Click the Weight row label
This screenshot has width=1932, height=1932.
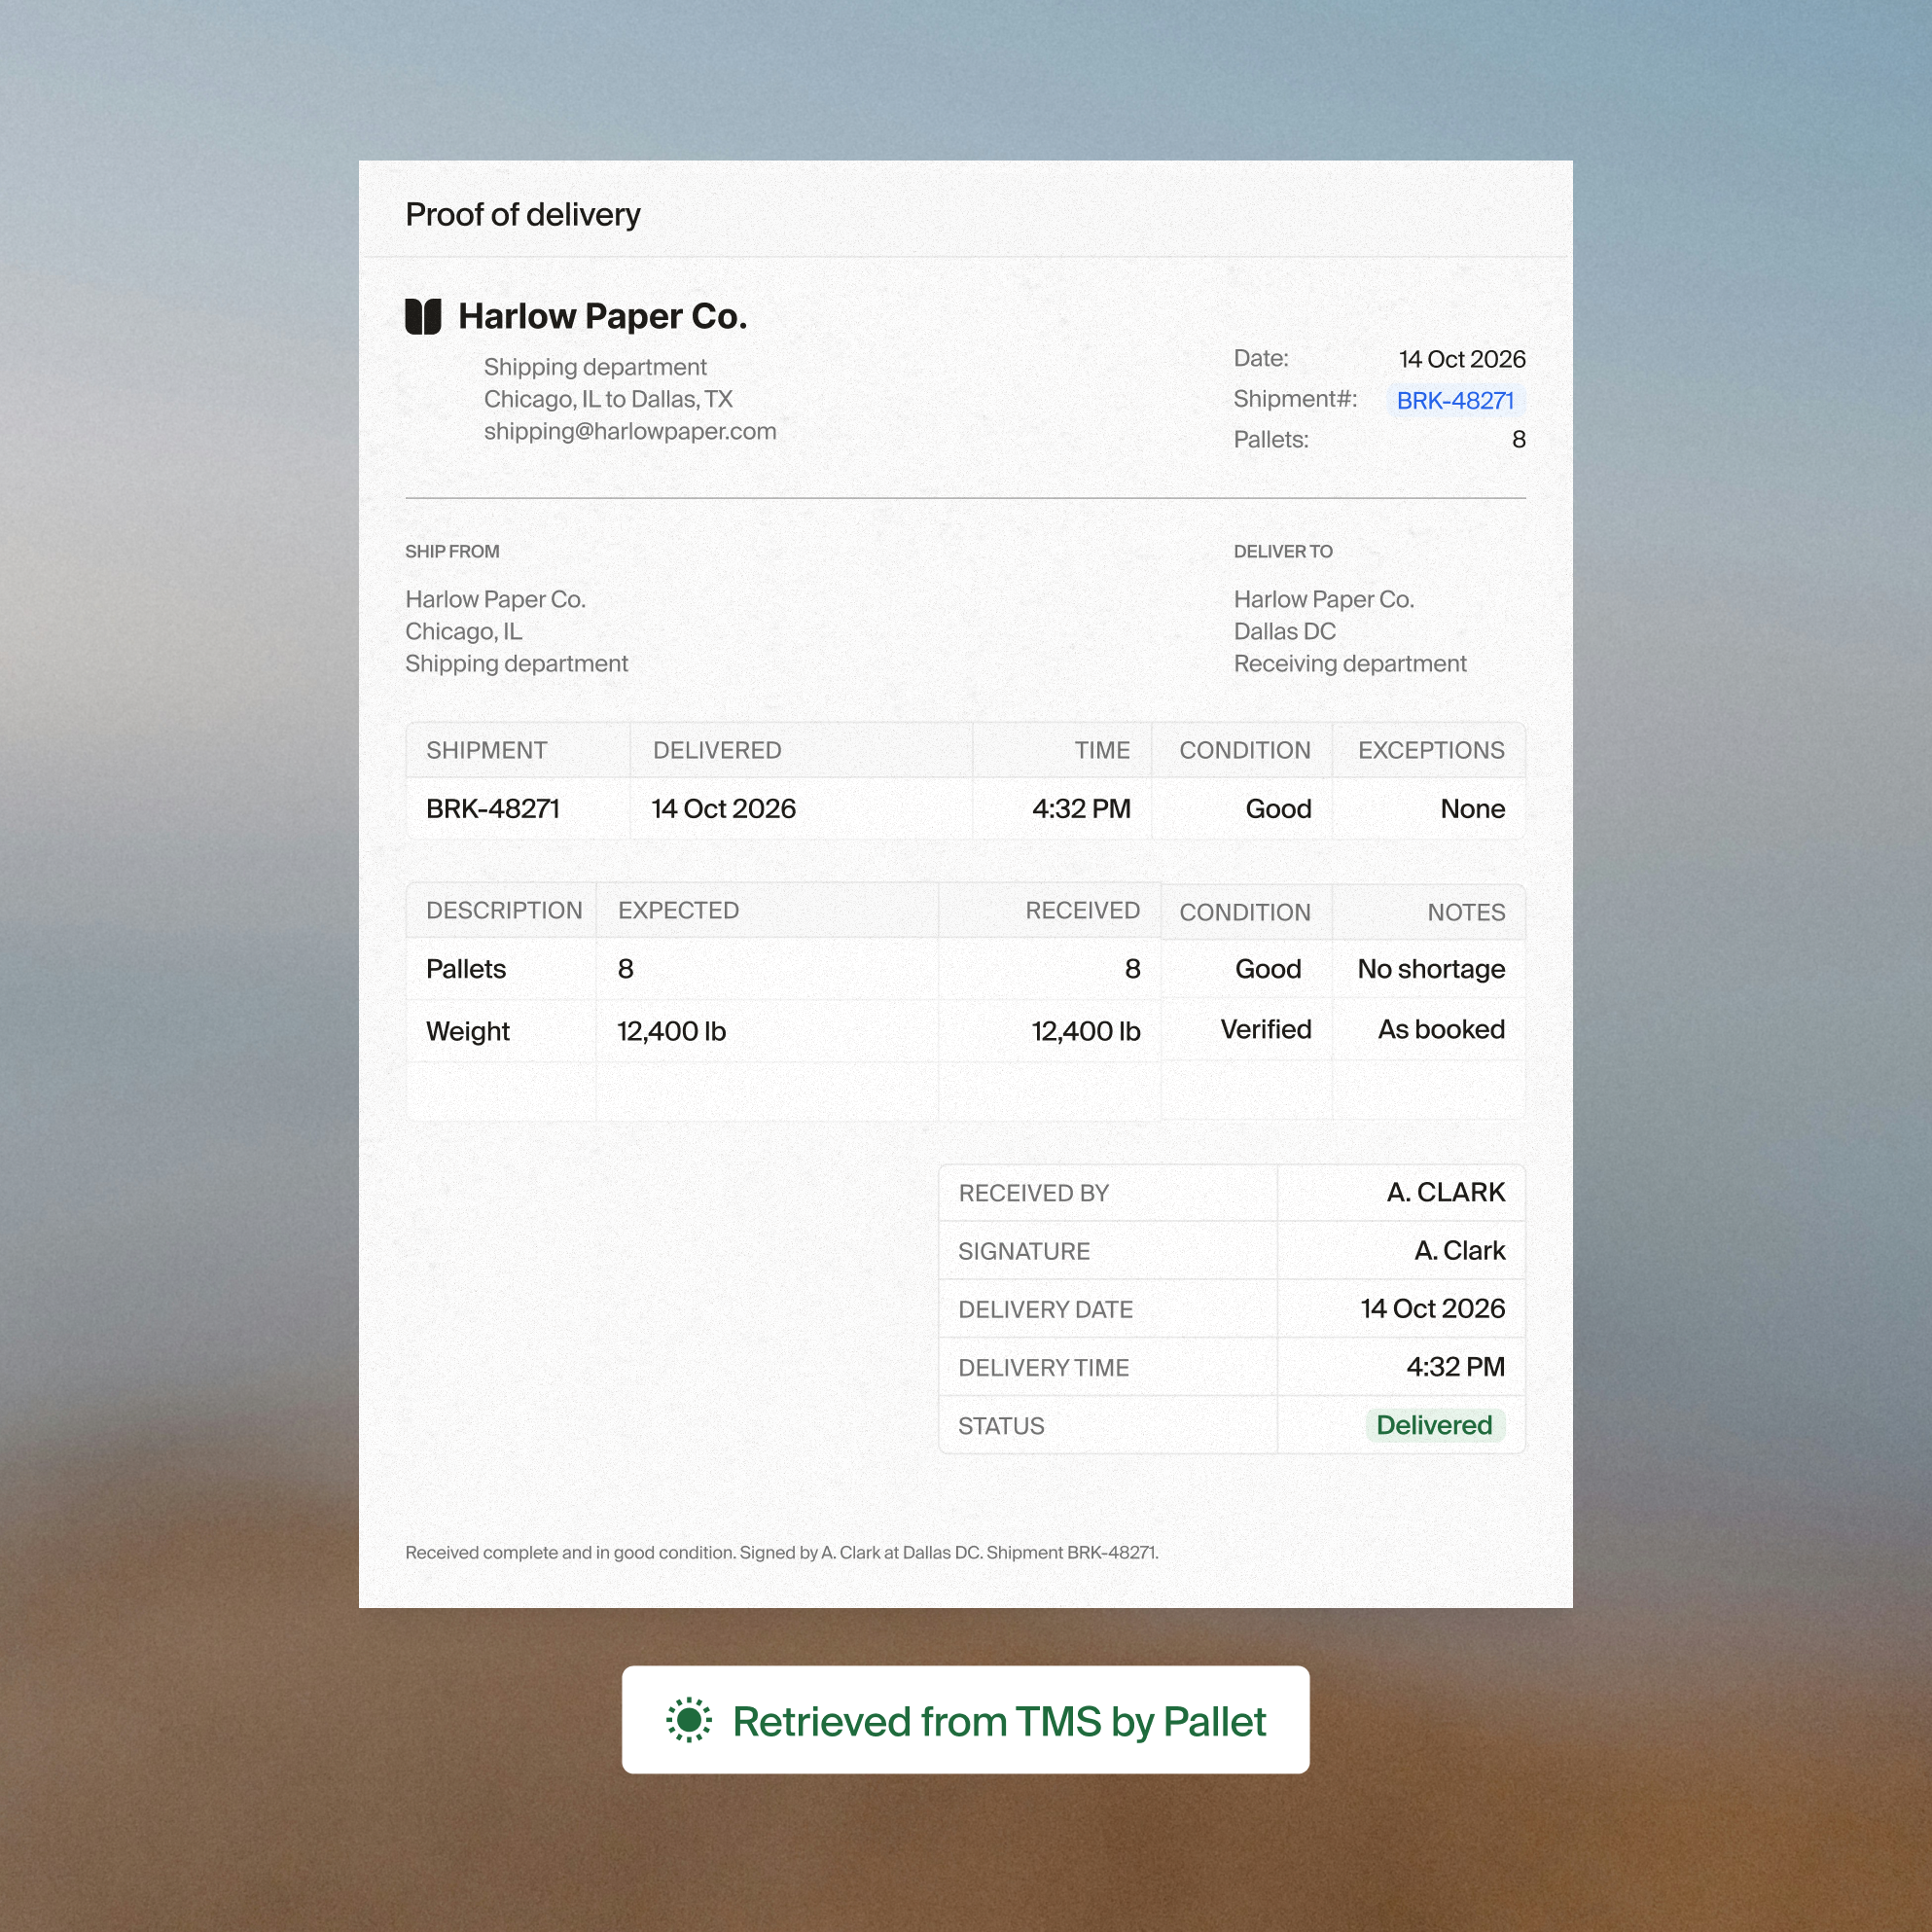click(468, 1031)
